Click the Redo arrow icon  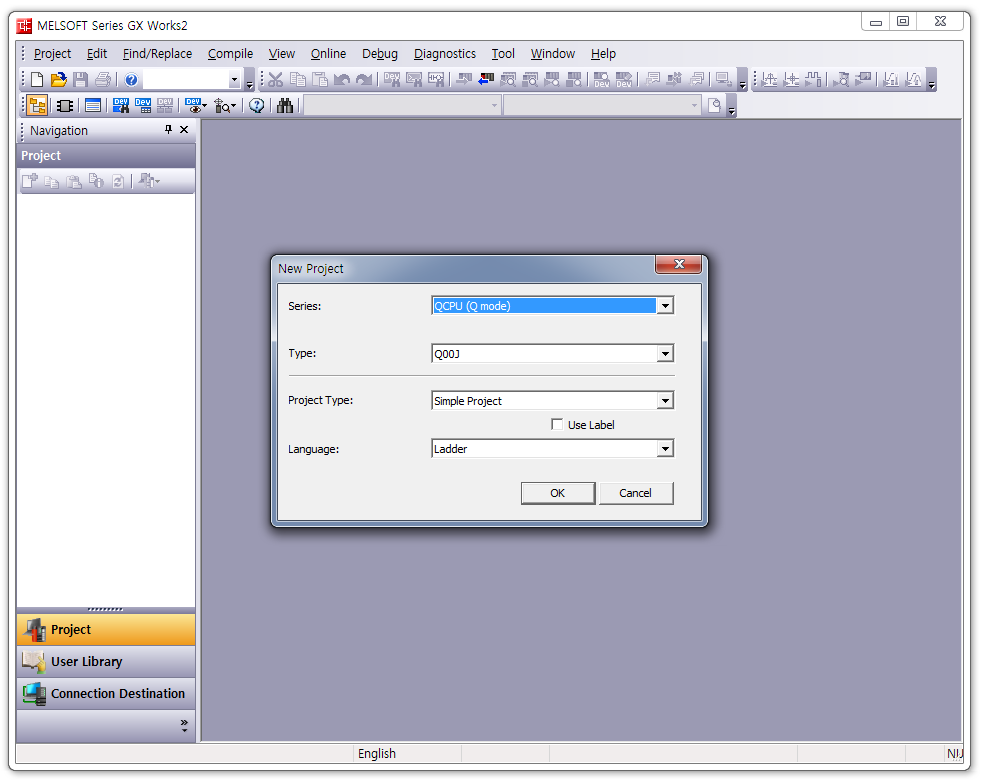pos(363,79)
